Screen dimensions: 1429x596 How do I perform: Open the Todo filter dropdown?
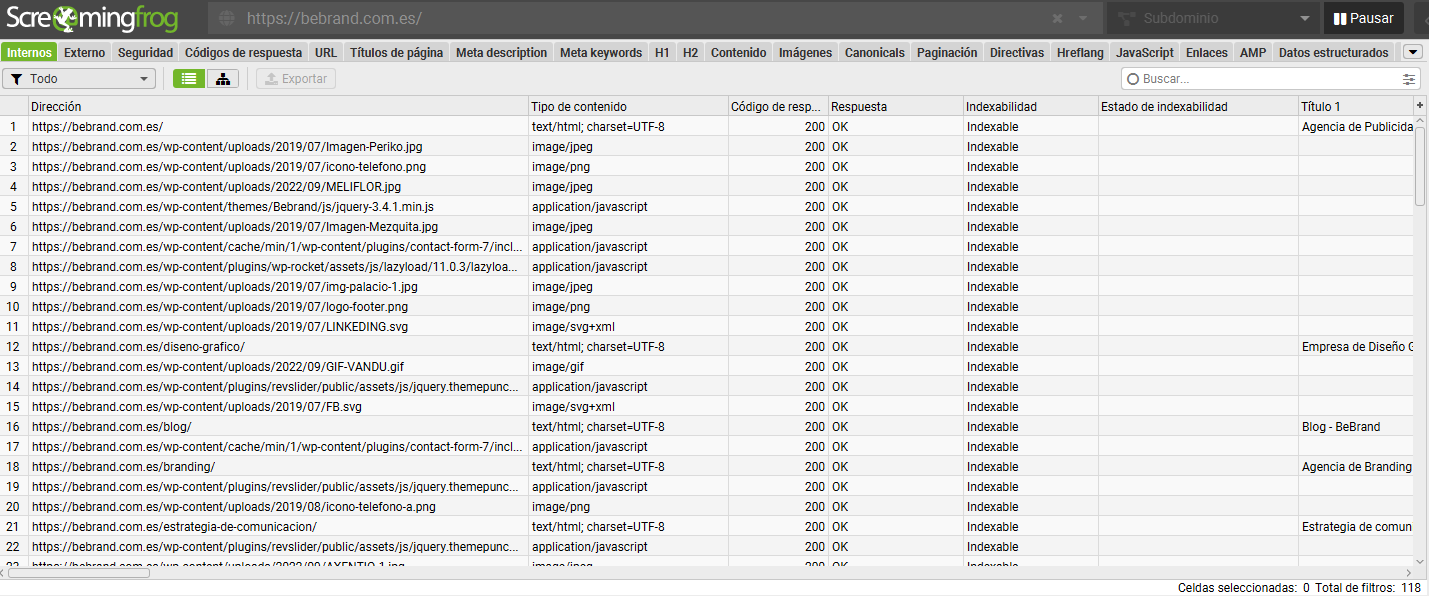click(79, 79)
